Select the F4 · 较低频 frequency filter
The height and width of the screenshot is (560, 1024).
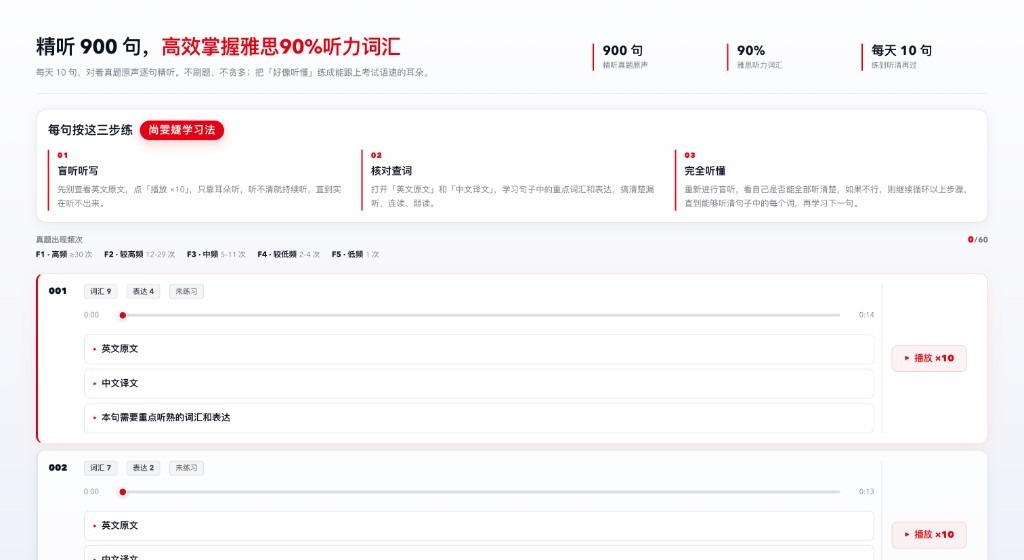(289, 255)
